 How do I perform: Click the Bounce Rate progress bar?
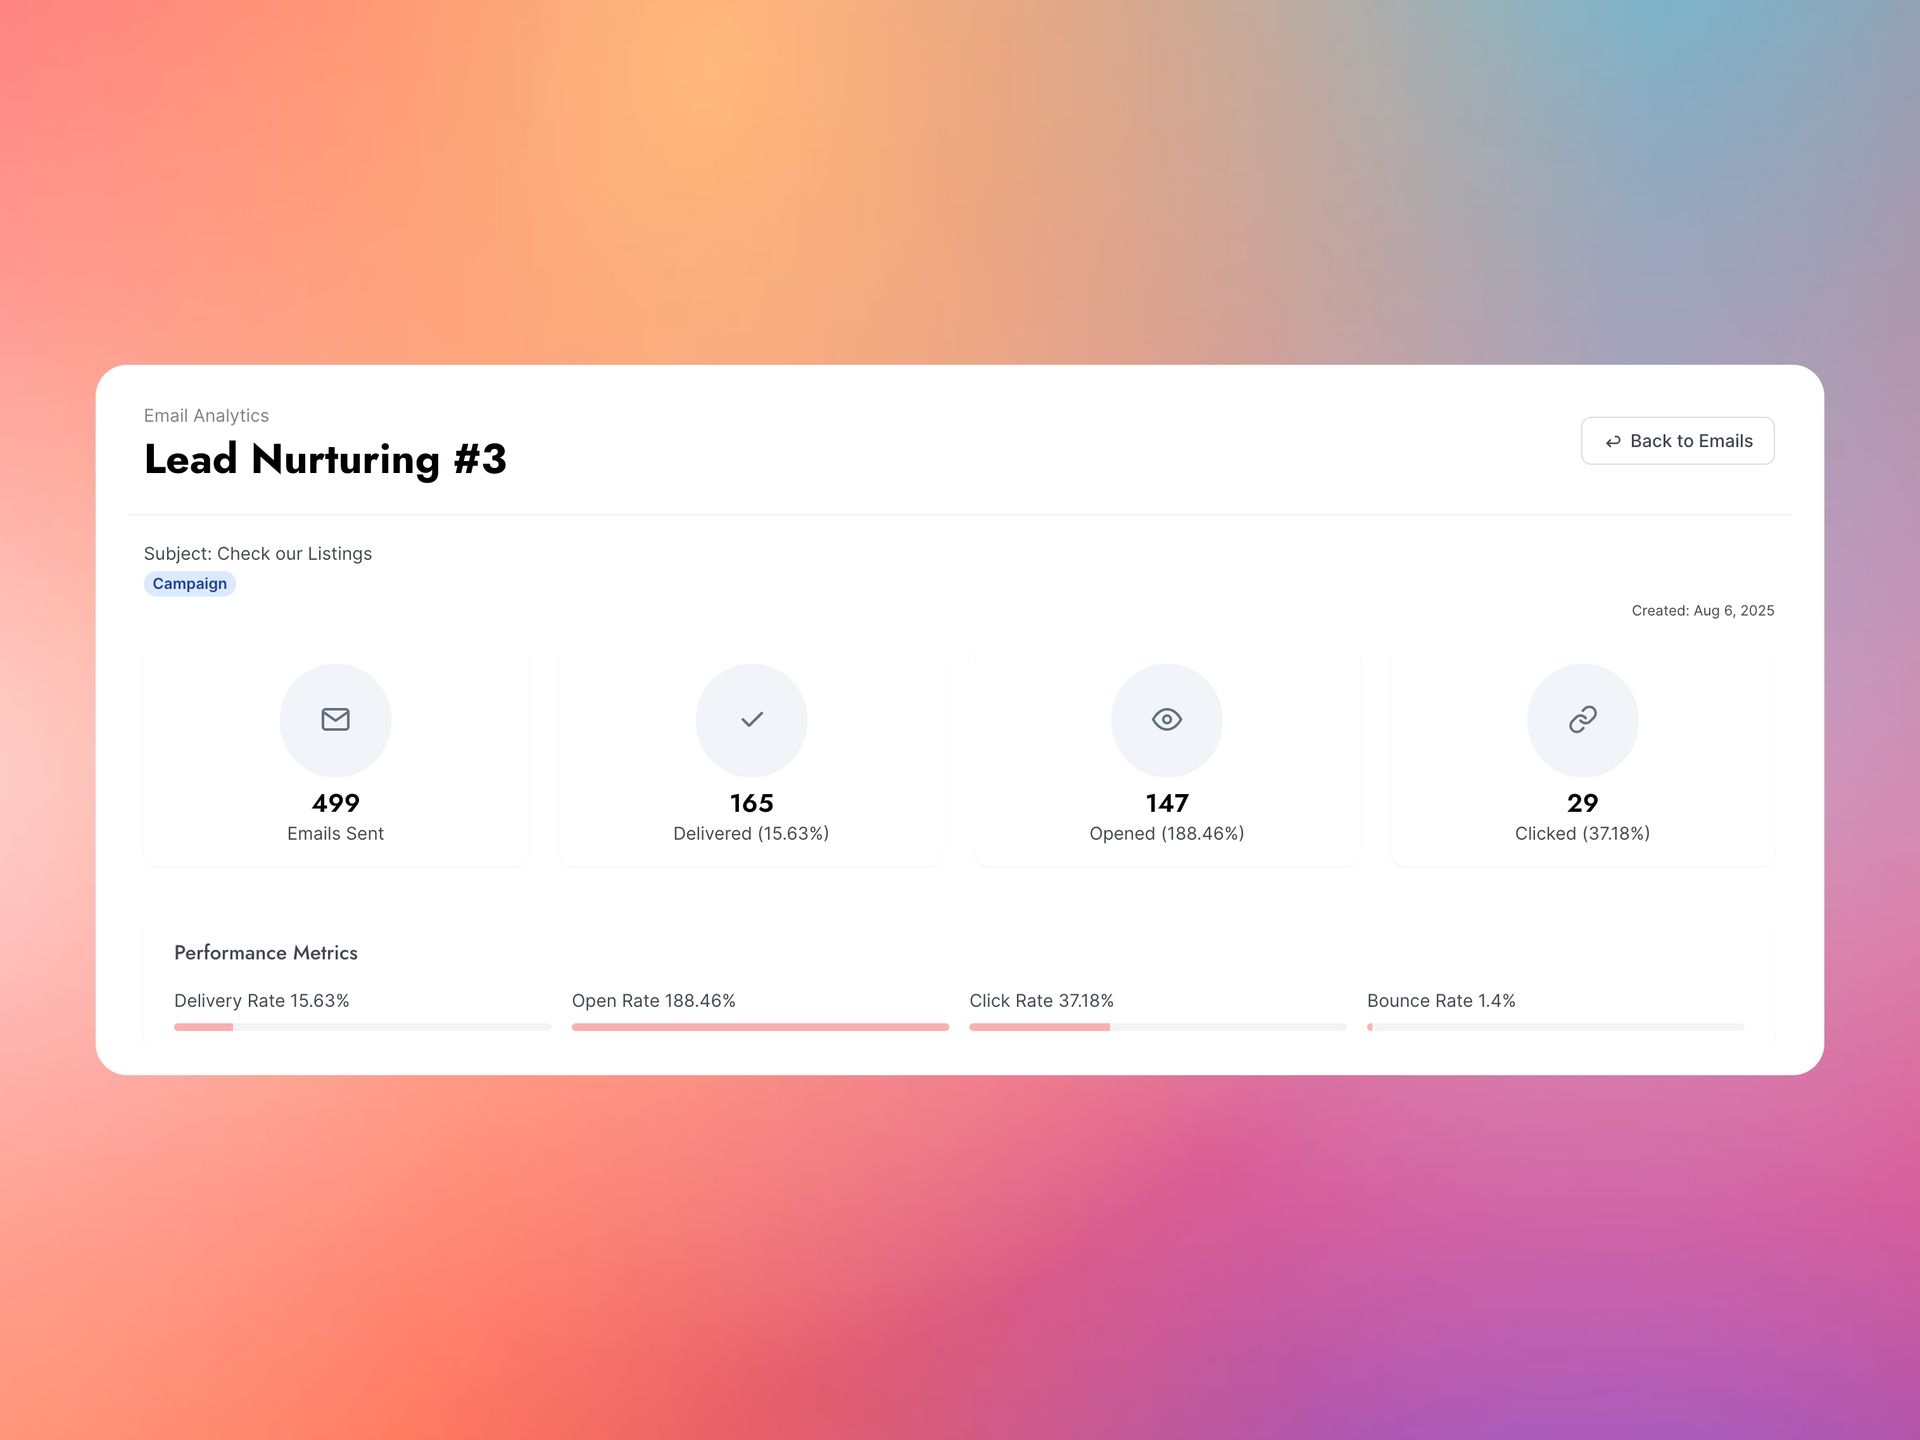point(1555,1027)
